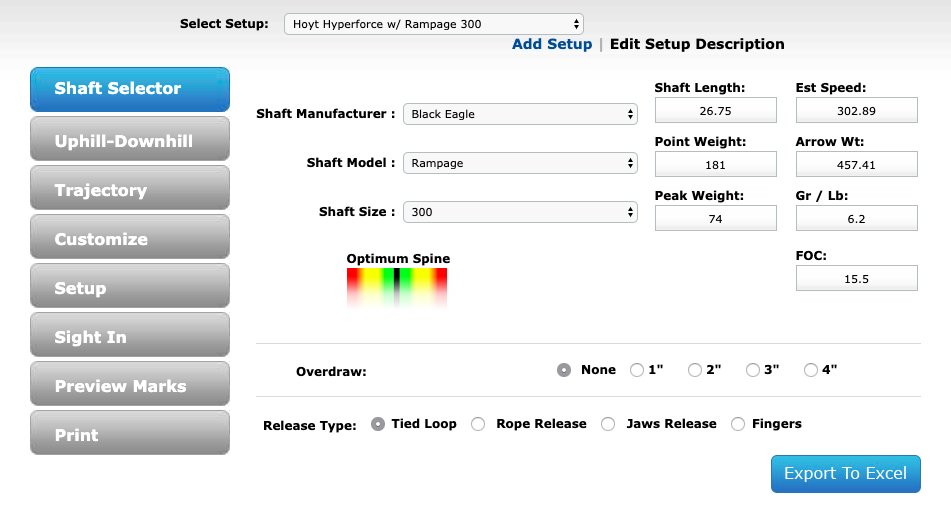
Task: Open the Shaft Selector section
Action: pos(130,89)
